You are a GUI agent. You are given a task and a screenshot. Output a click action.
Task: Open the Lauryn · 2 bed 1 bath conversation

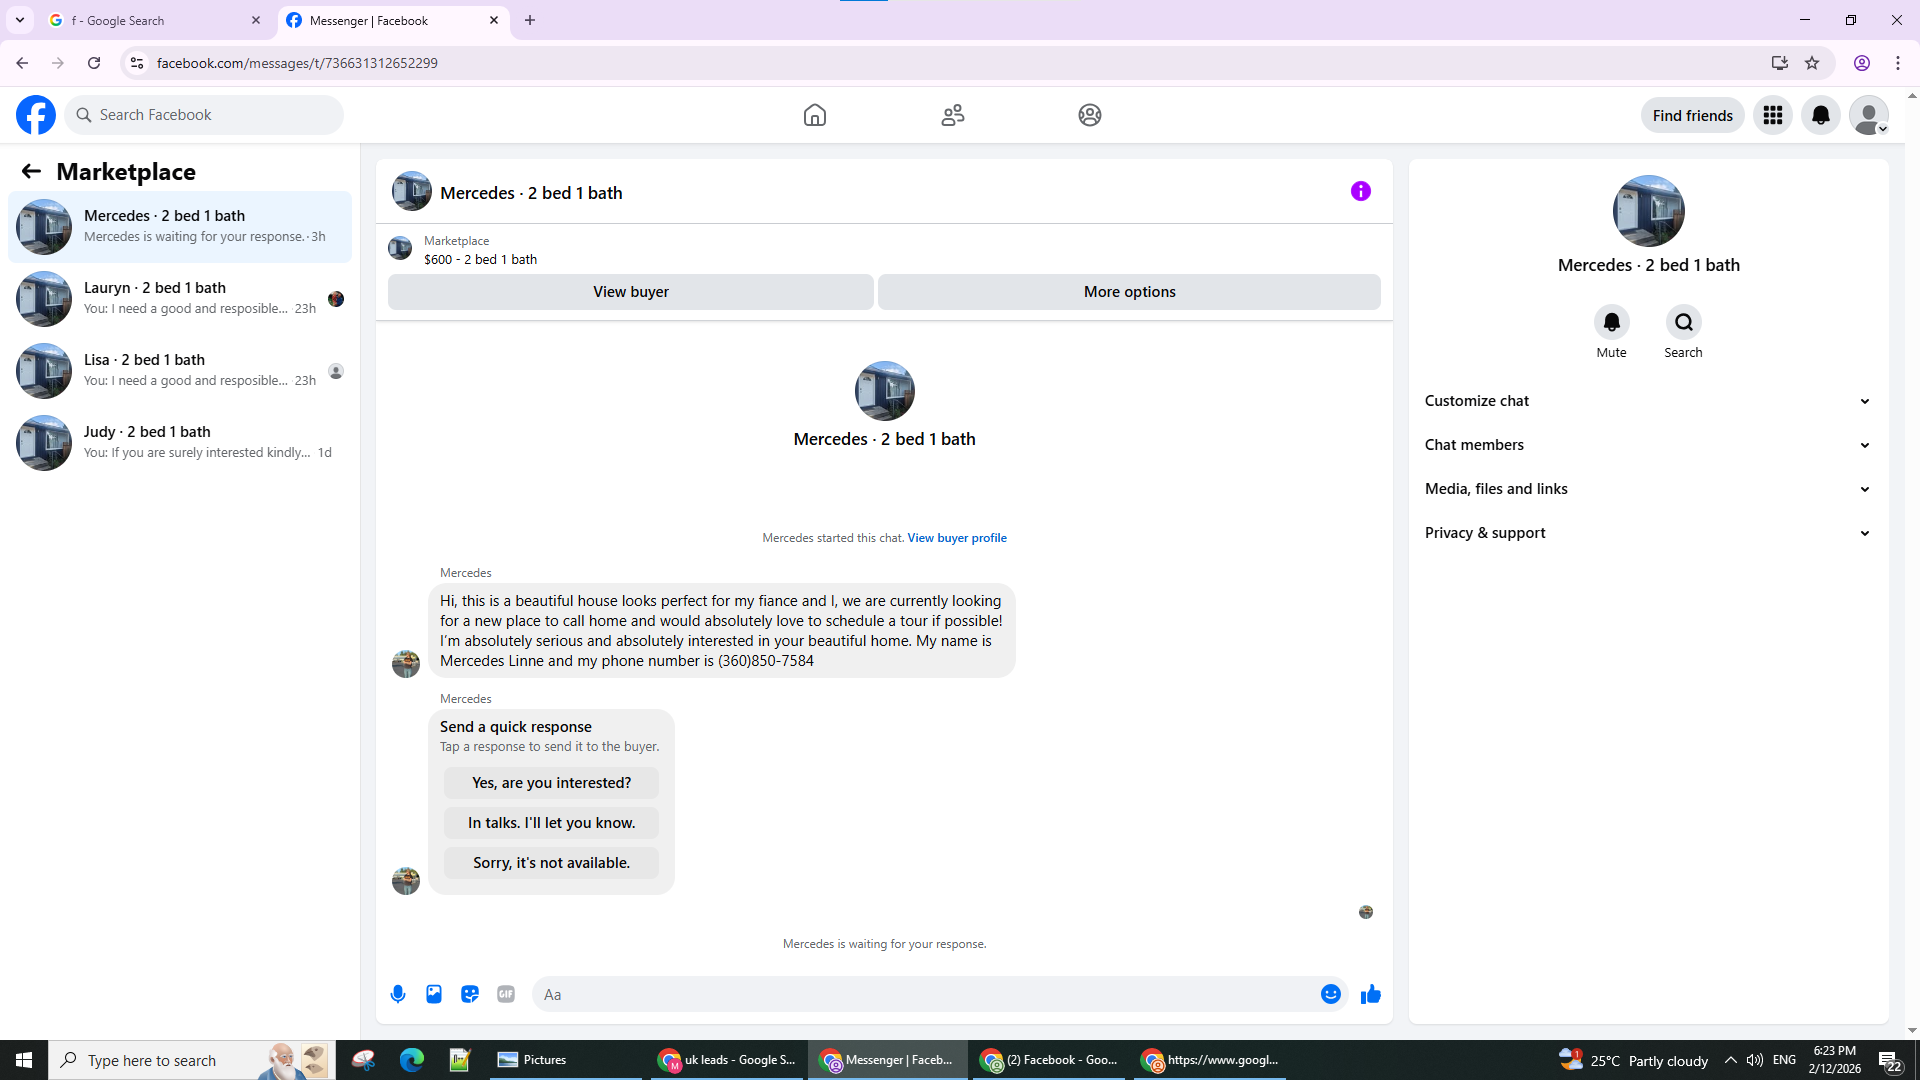point(180,299)
